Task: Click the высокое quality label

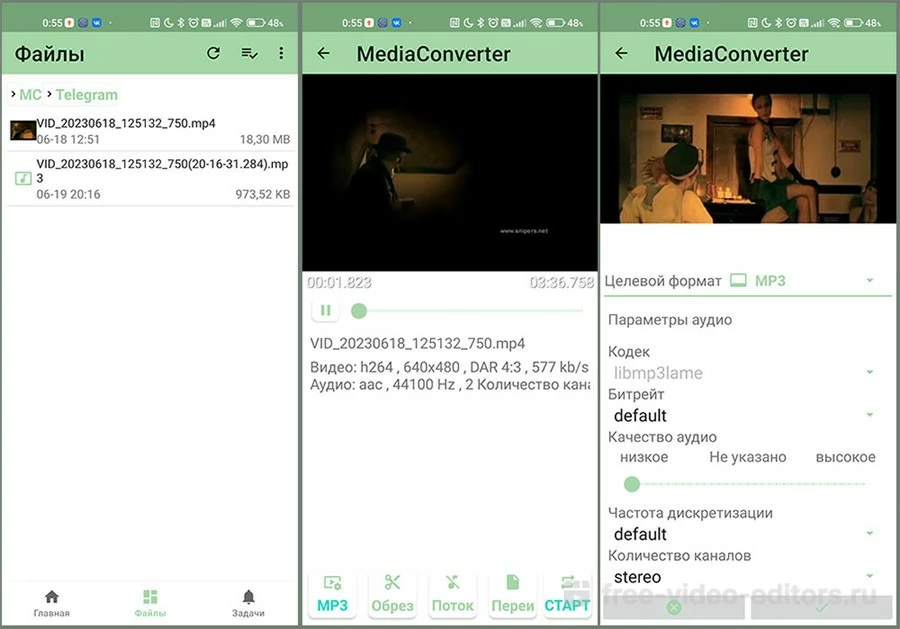Action: pos(845,457)
